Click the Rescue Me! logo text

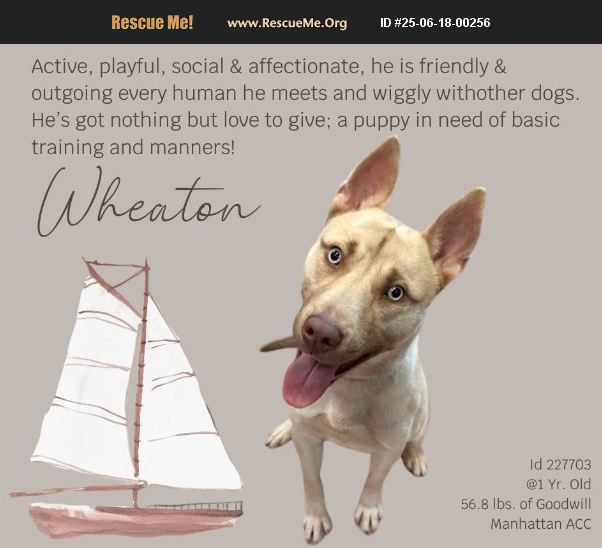152,22
